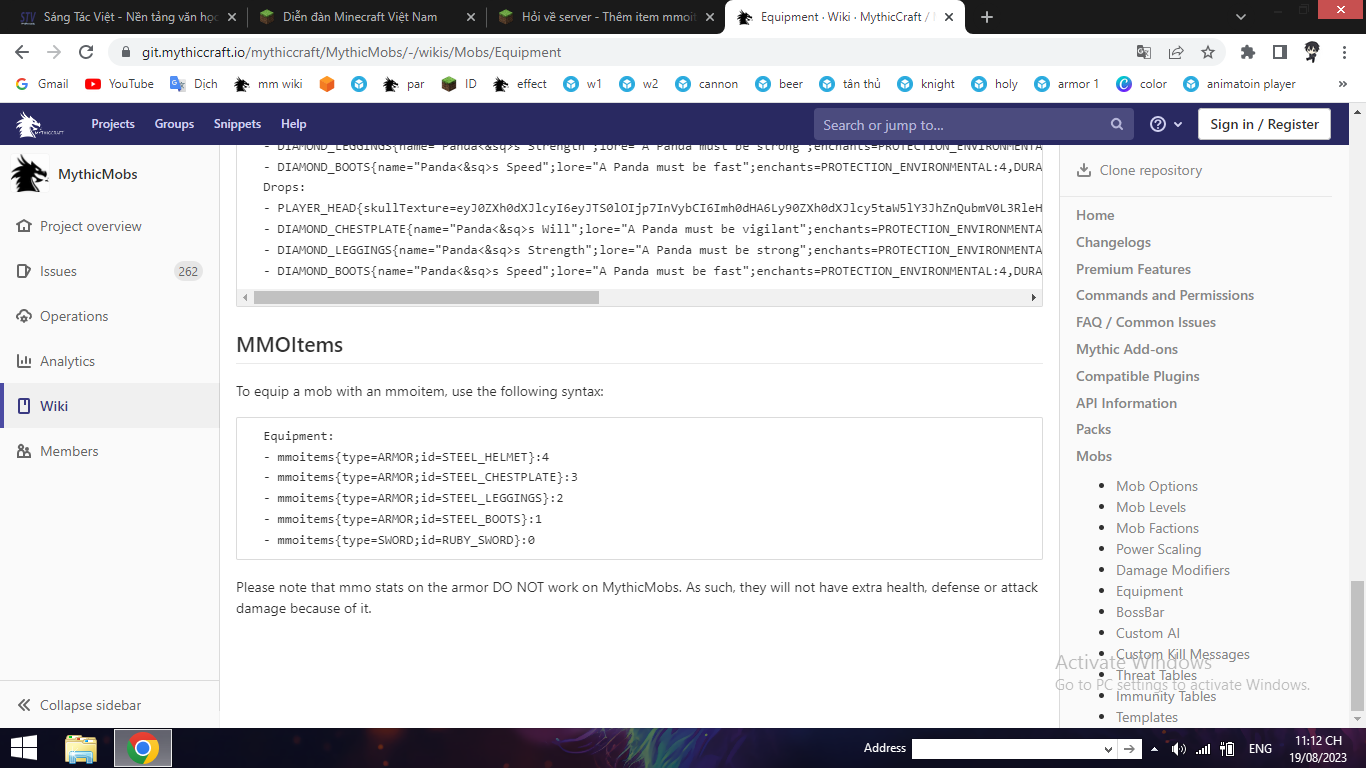Open the MythicMobs project avatar in the sidebar
Screen dimensions: 1366x768
point(30,174)
